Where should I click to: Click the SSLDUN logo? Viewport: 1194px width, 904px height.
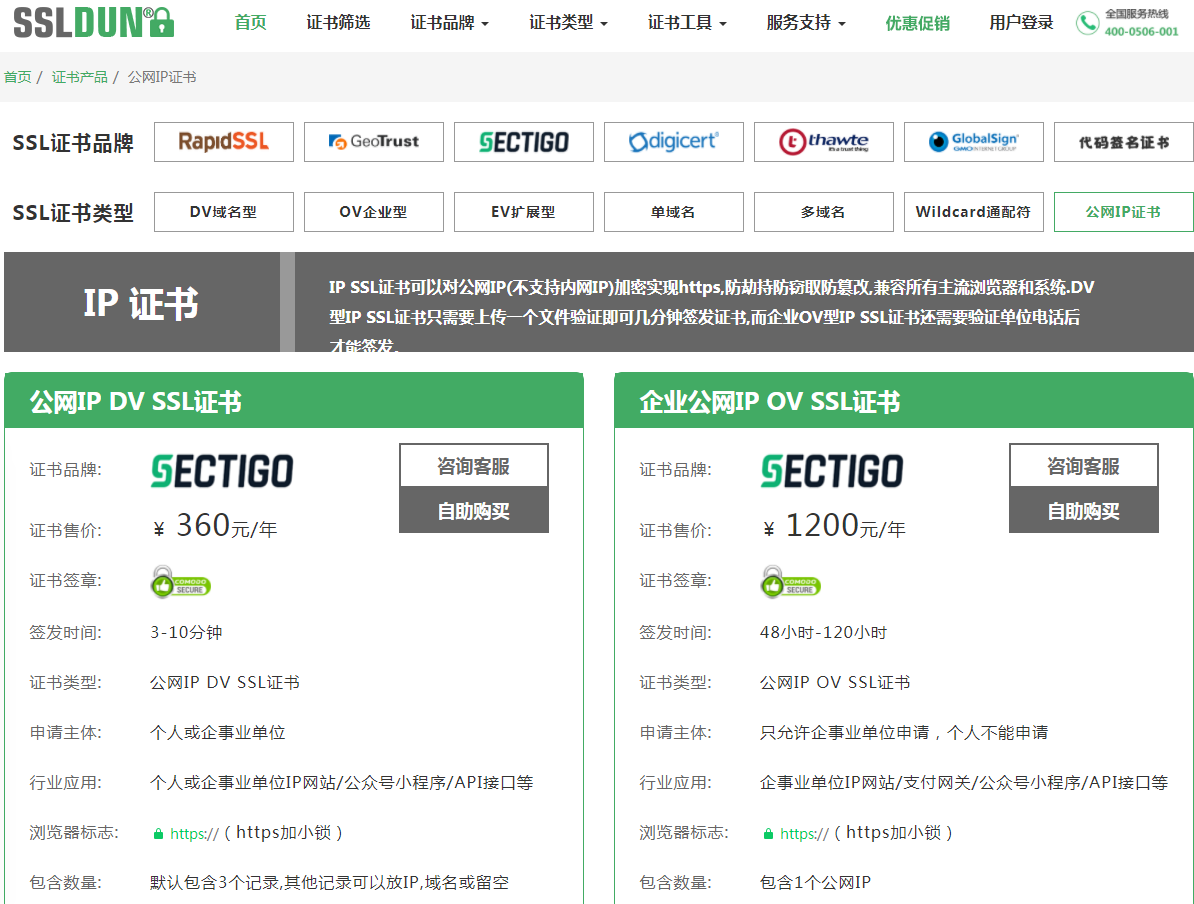click(94, 23)
